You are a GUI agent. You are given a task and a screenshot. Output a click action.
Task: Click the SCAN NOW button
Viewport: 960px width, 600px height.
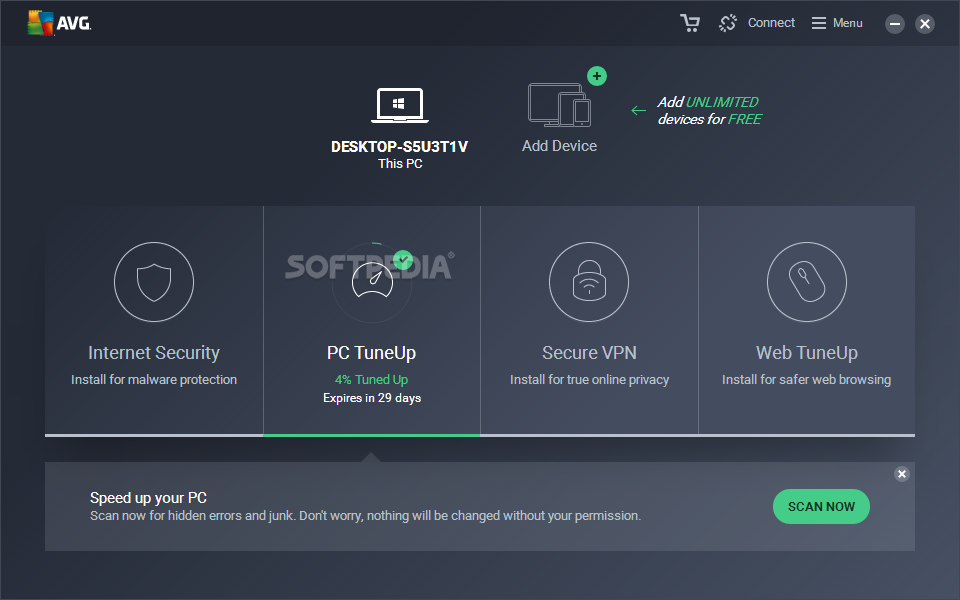[821, 506]
